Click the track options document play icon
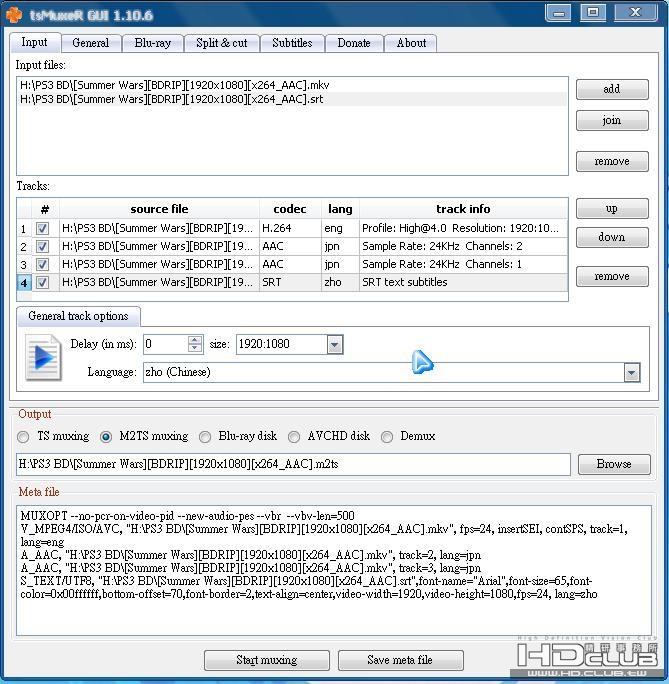669x684 pixels. coord(43,357)
